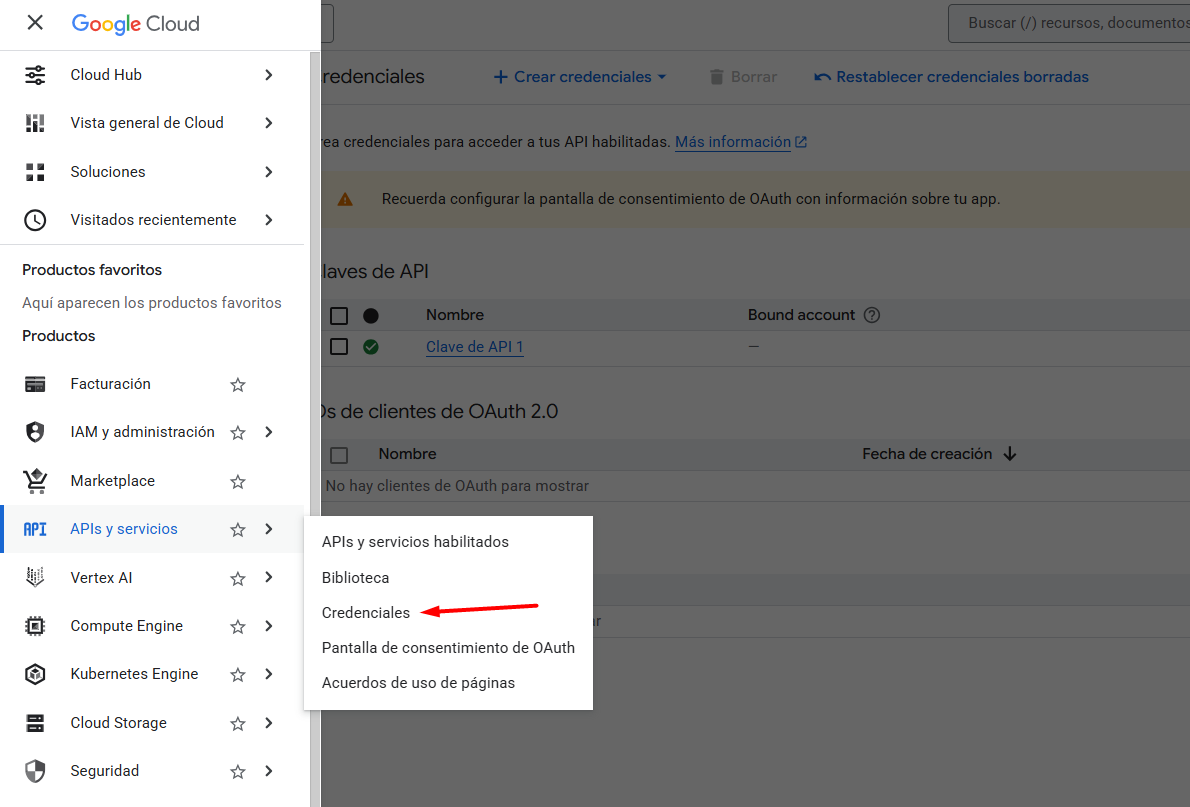The height and width of the screenshot is (807, 1190).
Task: Expand the Vertex AI submenu chevron
Action: [269, 578]
